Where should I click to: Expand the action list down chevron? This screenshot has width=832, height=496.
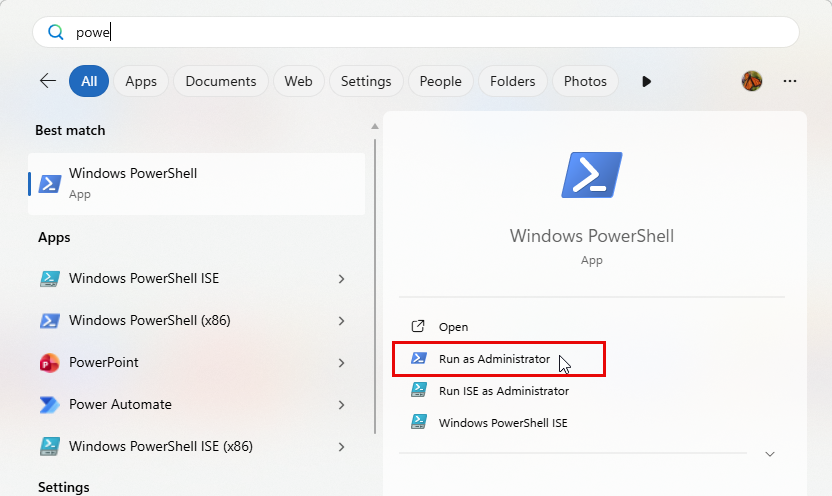769,454
